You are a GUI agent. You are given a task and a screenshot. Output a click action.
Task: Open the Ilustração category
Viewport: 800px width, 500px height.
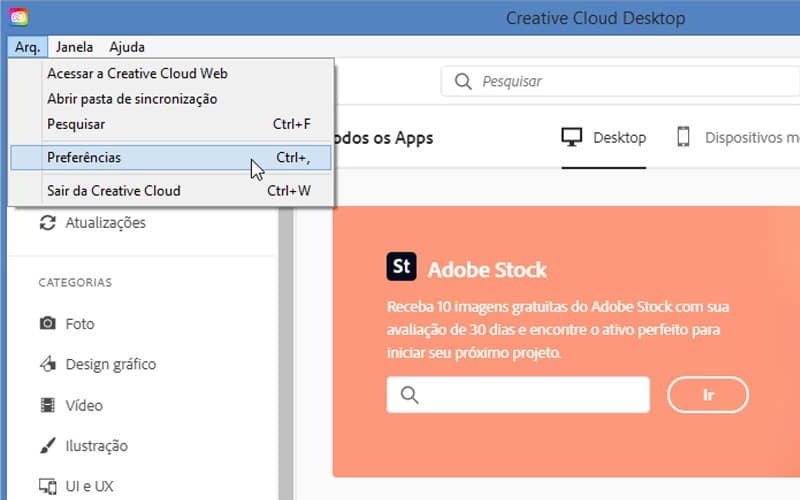[84, 446]
